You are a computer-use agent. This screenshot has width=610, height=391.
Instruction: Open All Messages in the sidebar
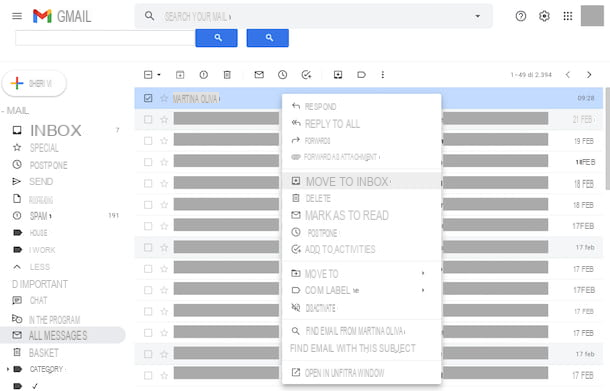point(62,335)
